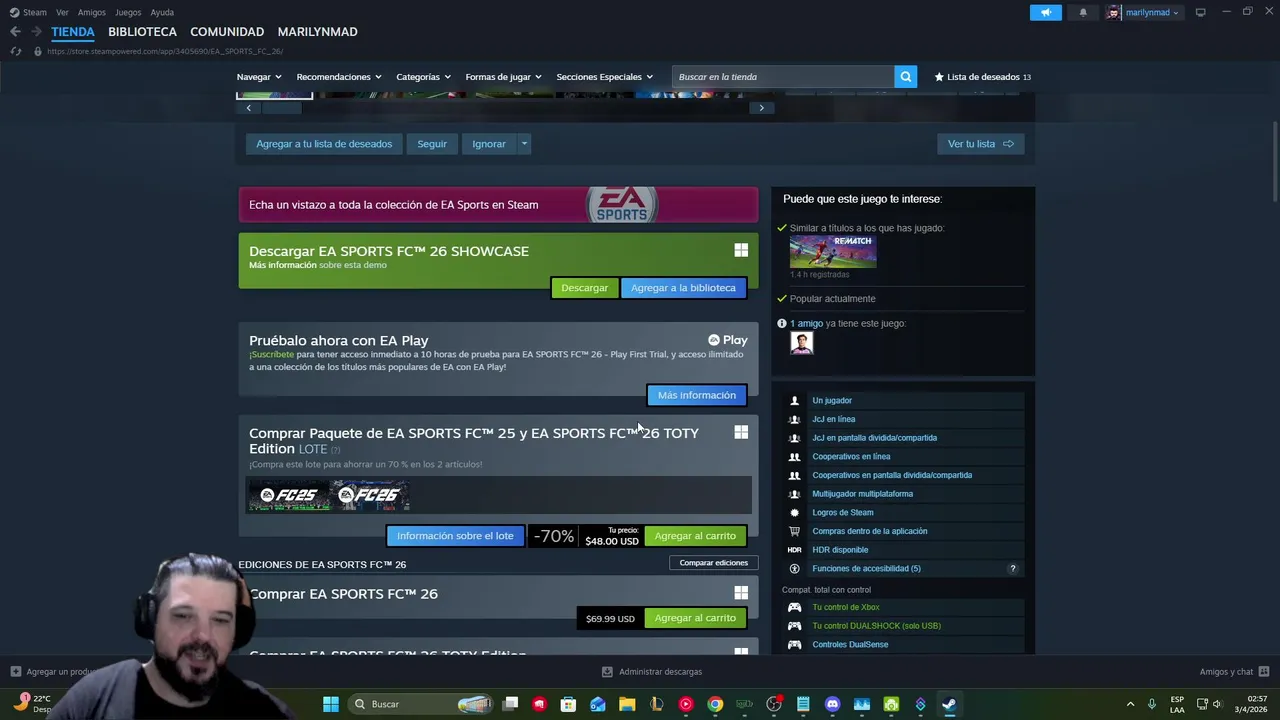This screenshot has height=720, width=1280.
Task: Click the TIENDA tab
Action: [x=73, y=32]
